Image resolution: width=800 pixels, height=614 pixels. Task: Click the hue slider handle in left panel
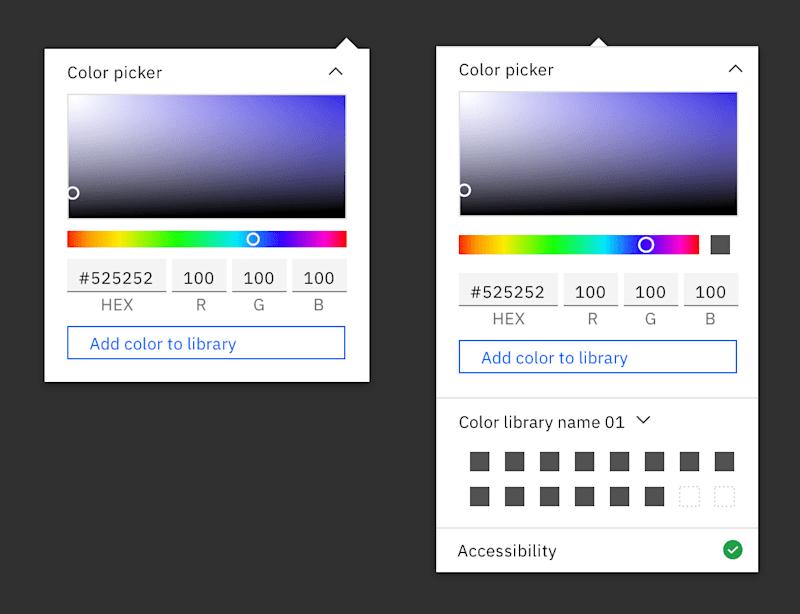click(253, 239)
